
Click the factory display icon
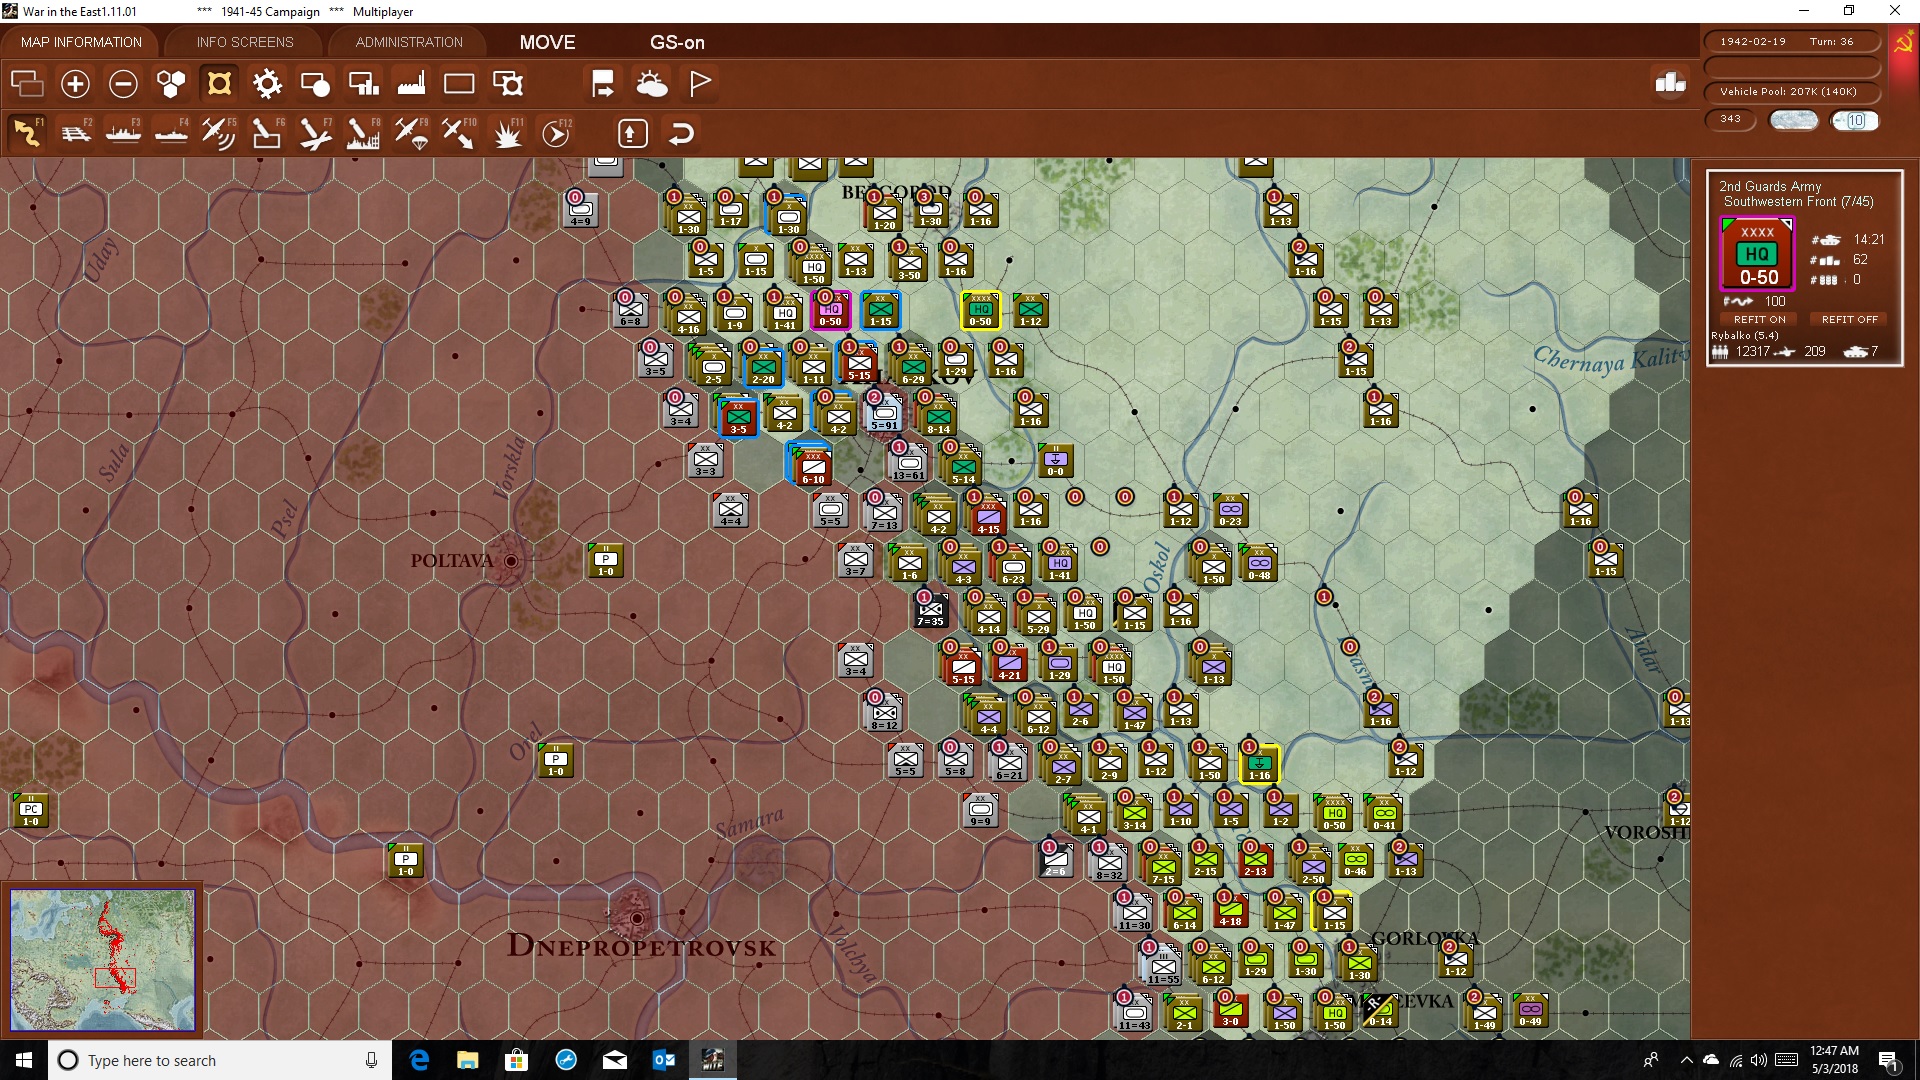click(x=411, y=84)
